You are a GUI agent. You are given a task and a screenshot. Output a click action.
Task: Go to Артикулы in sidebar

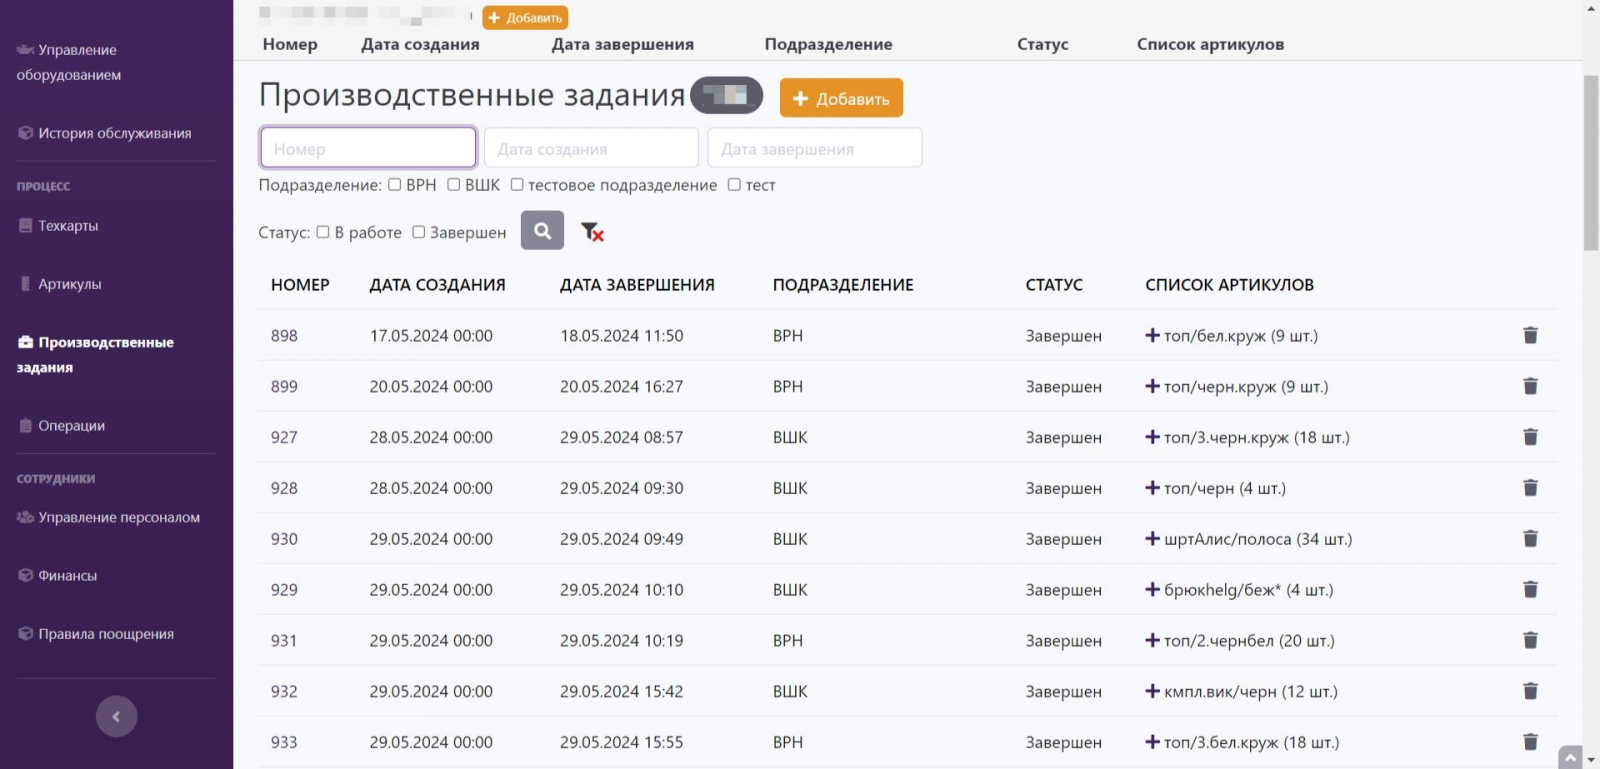pos(60,284)
